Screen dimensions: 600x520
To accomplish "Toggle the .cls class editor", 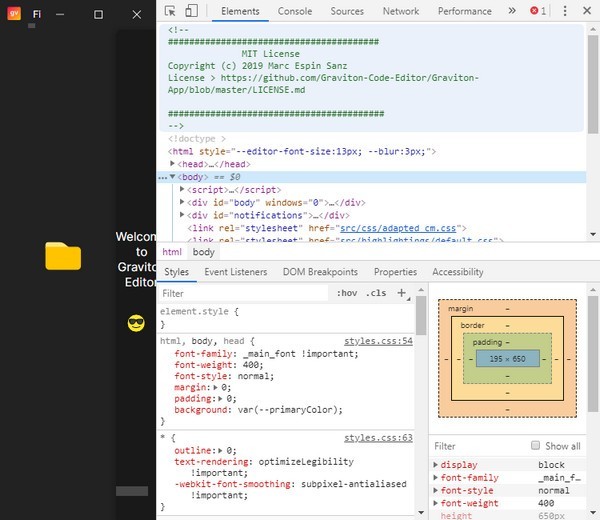I will pos(376,293).
